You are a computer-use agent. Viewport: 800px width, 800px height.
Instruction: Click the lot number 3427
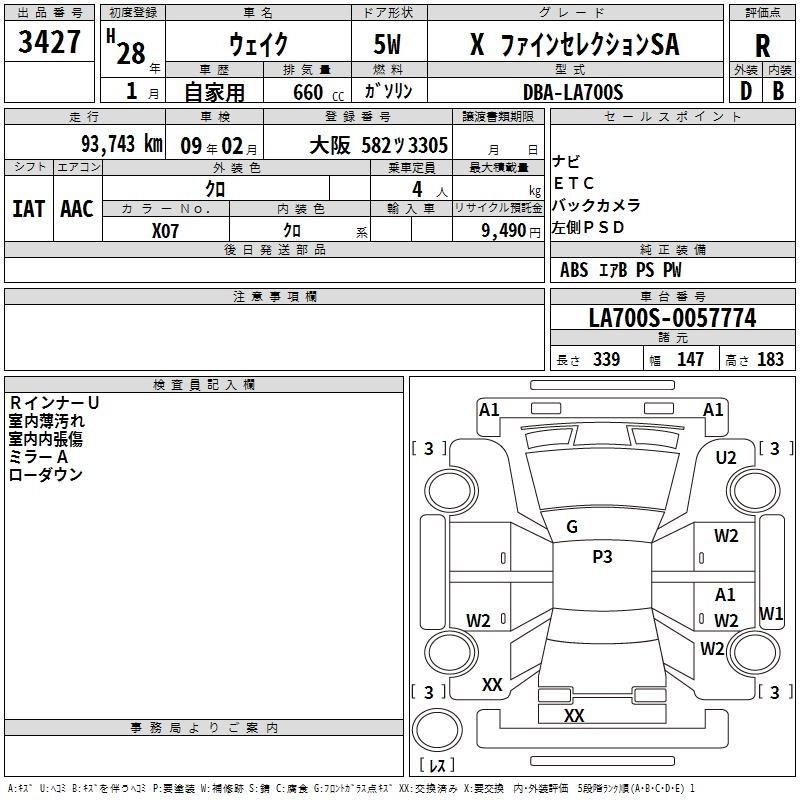pyautogui.click(x=50, y=45)
